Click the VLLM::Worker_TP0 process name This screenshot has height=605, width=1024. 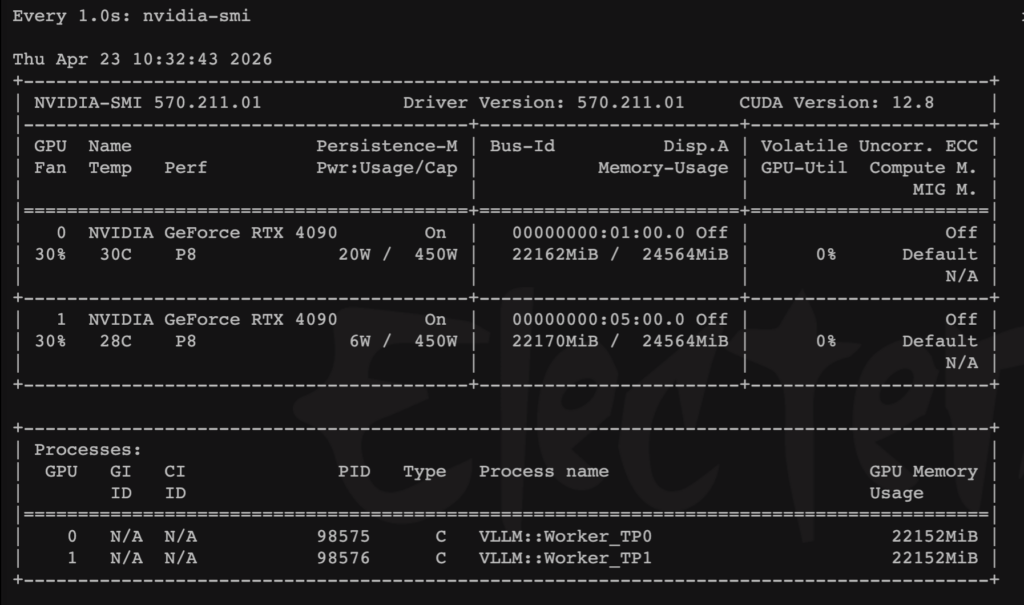[565, 536]
